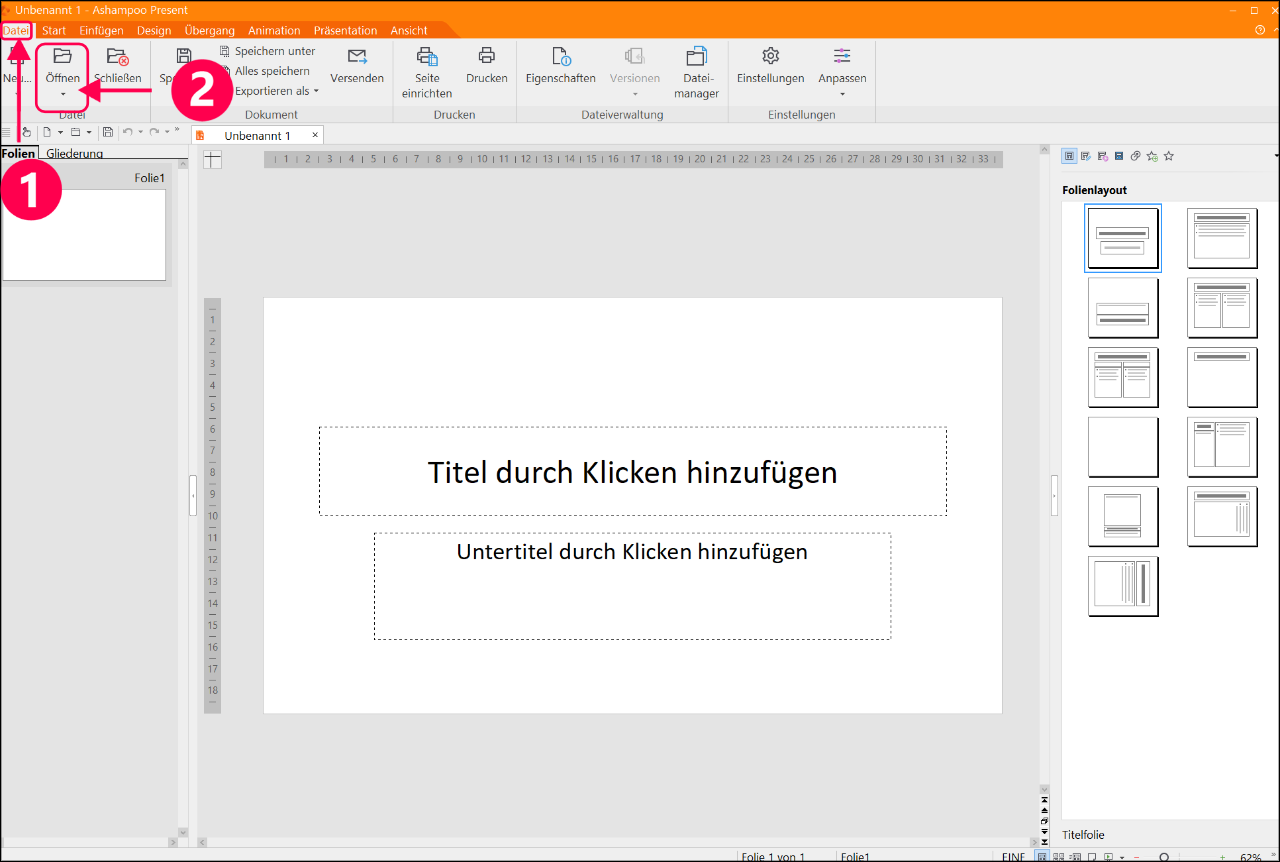Click the help question mark icon
Image resolution: width=1280 pixels, height=862 pixels.
1260,30
